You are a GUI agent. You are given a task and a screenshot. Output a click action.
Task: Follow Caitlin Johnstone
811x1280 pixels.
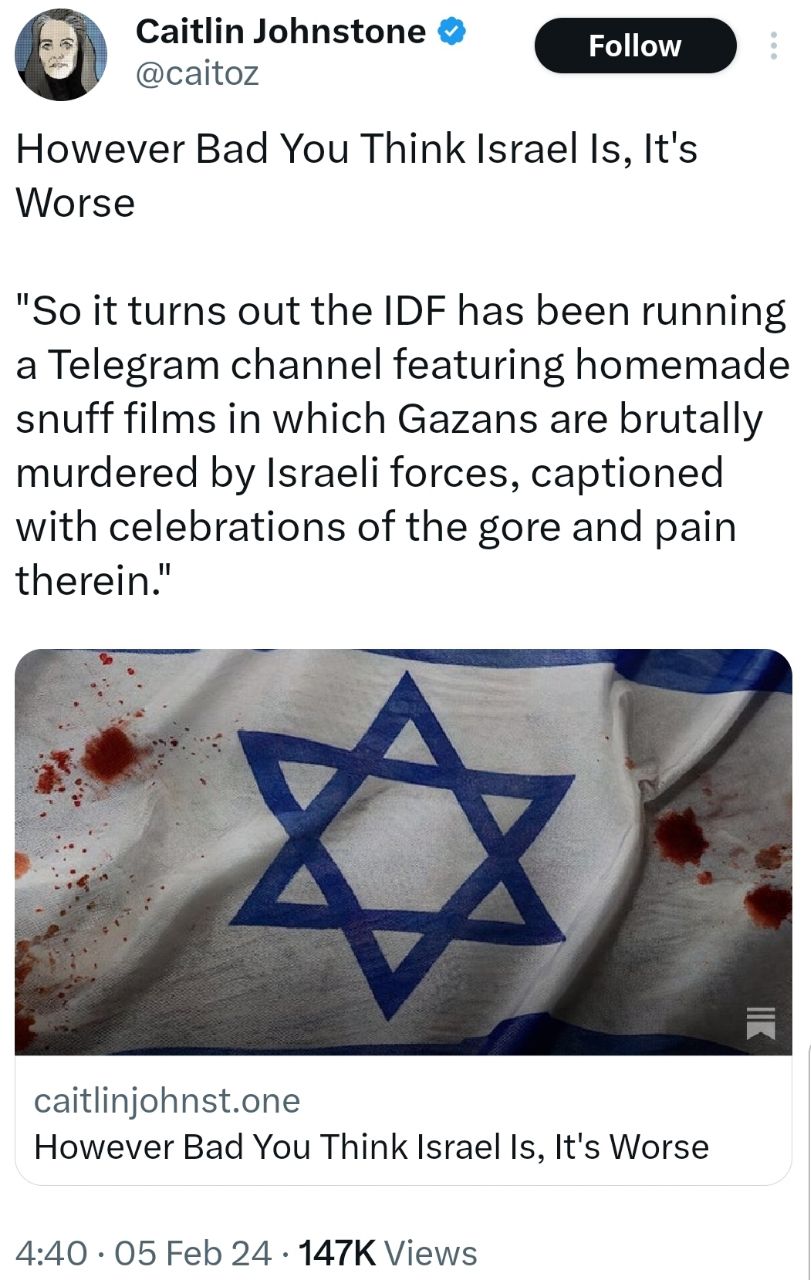coord(636,46)
